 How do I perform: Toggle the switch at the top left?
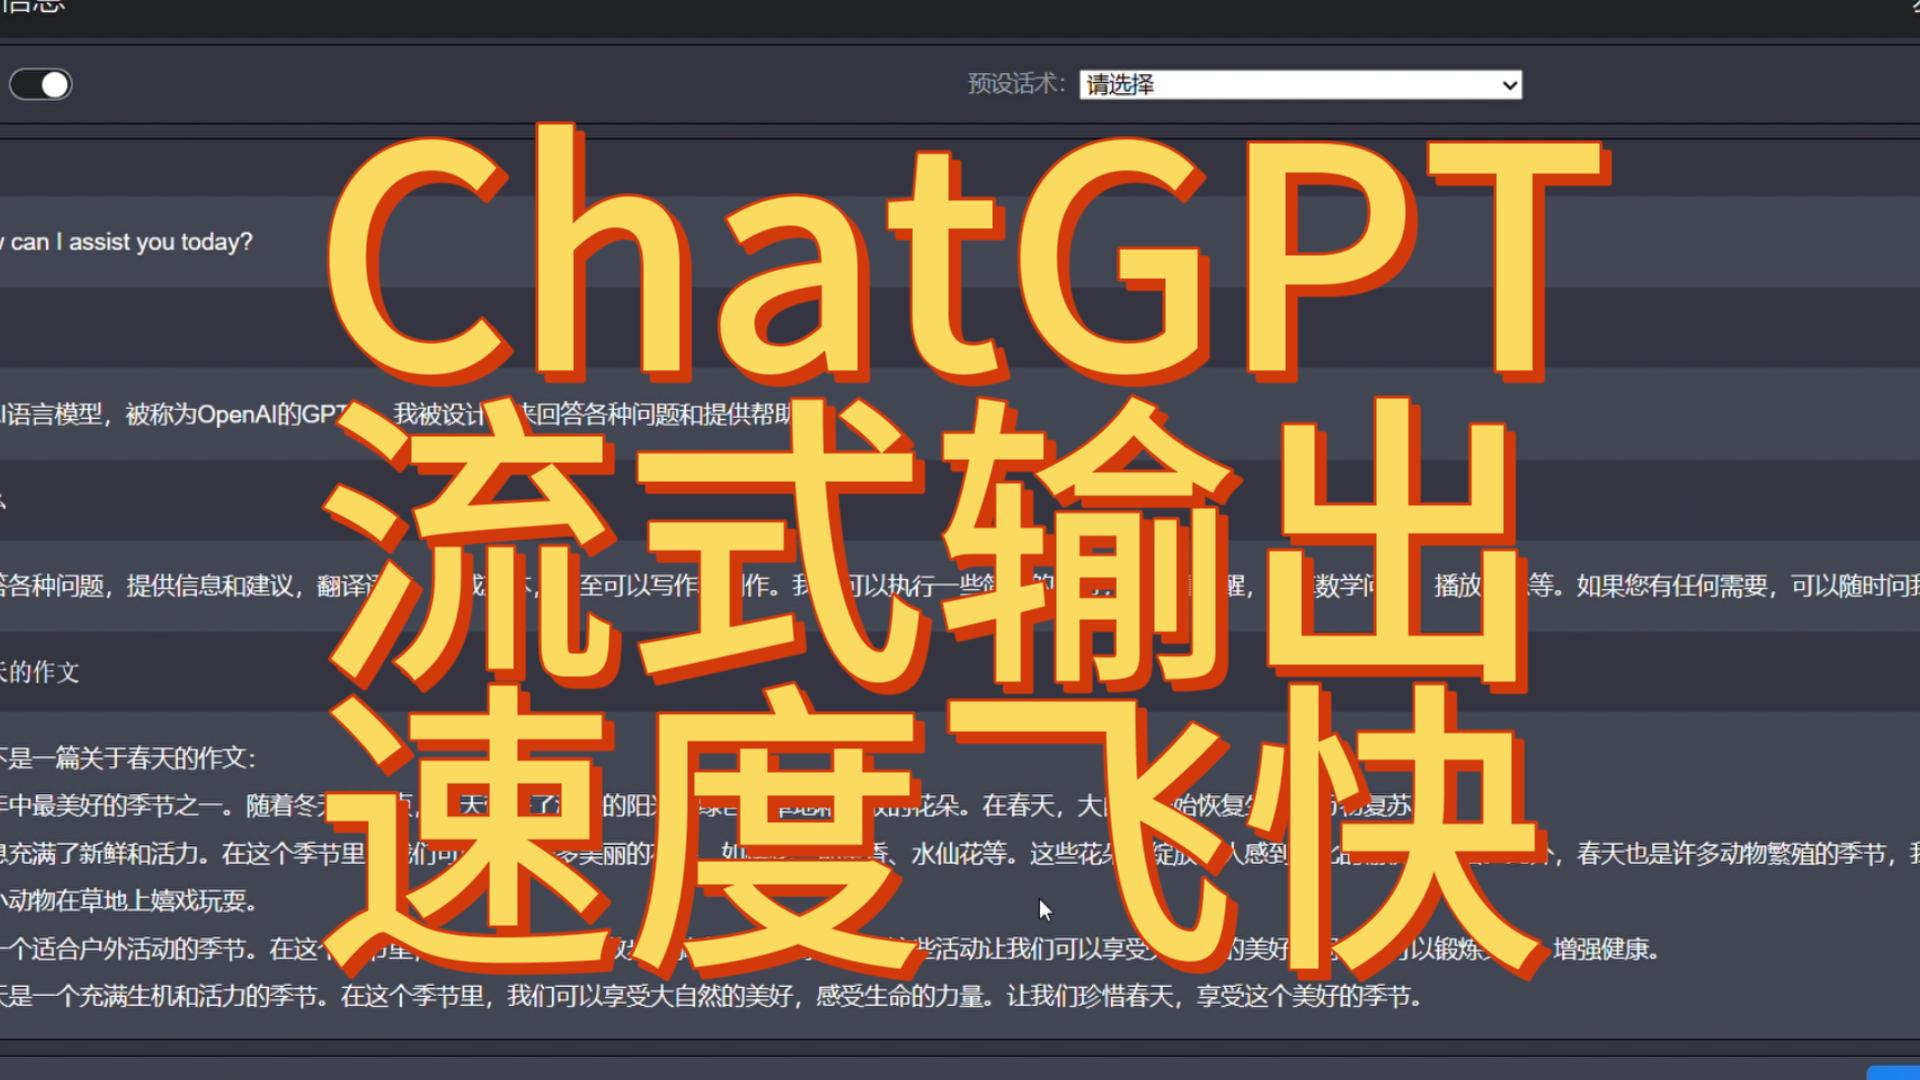41,85
